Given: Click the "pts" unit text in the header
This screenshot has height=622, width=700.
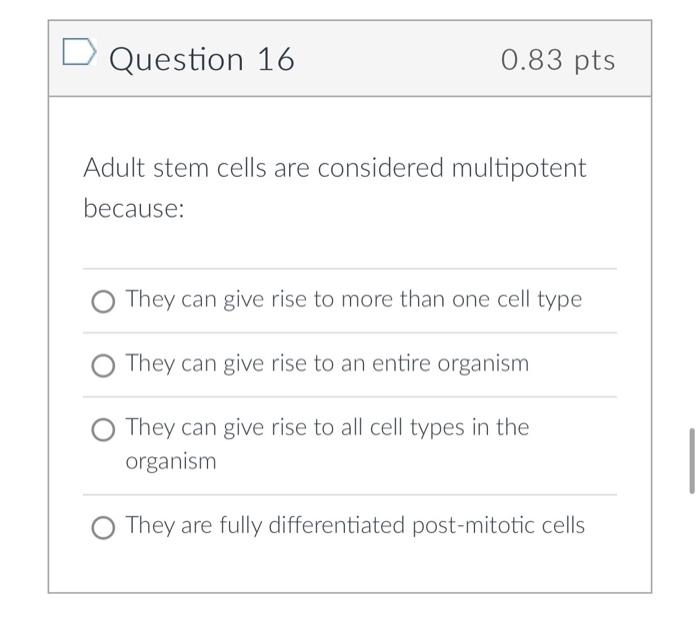Looking at the screenshot, I should pyautogui.click(x=595, y=61).
